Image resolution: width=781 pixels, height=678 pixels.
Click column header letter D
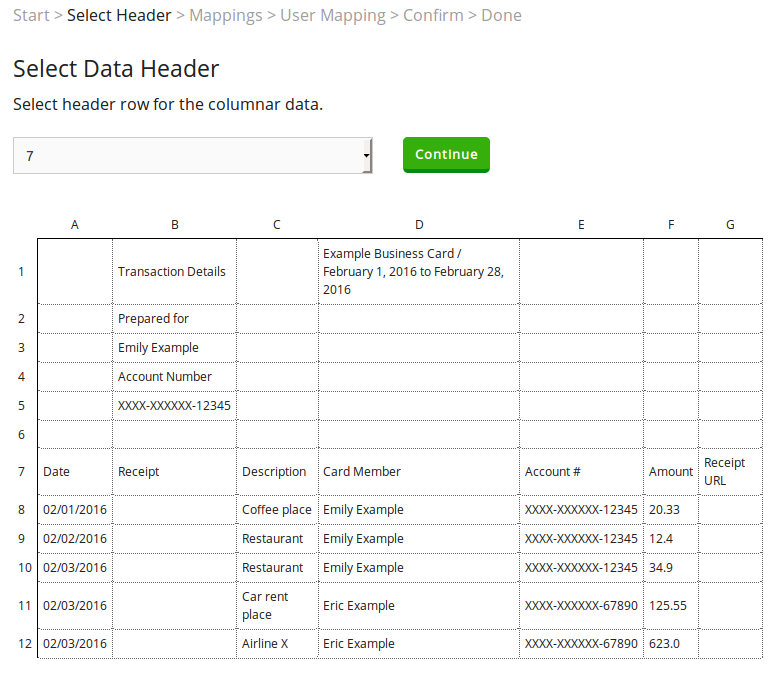[419, 225]
